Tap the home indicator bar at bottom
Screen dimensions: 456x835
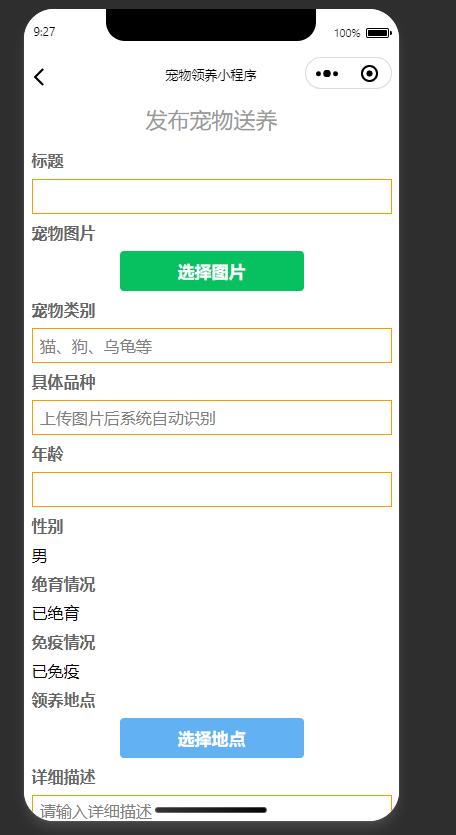point(211,810)
